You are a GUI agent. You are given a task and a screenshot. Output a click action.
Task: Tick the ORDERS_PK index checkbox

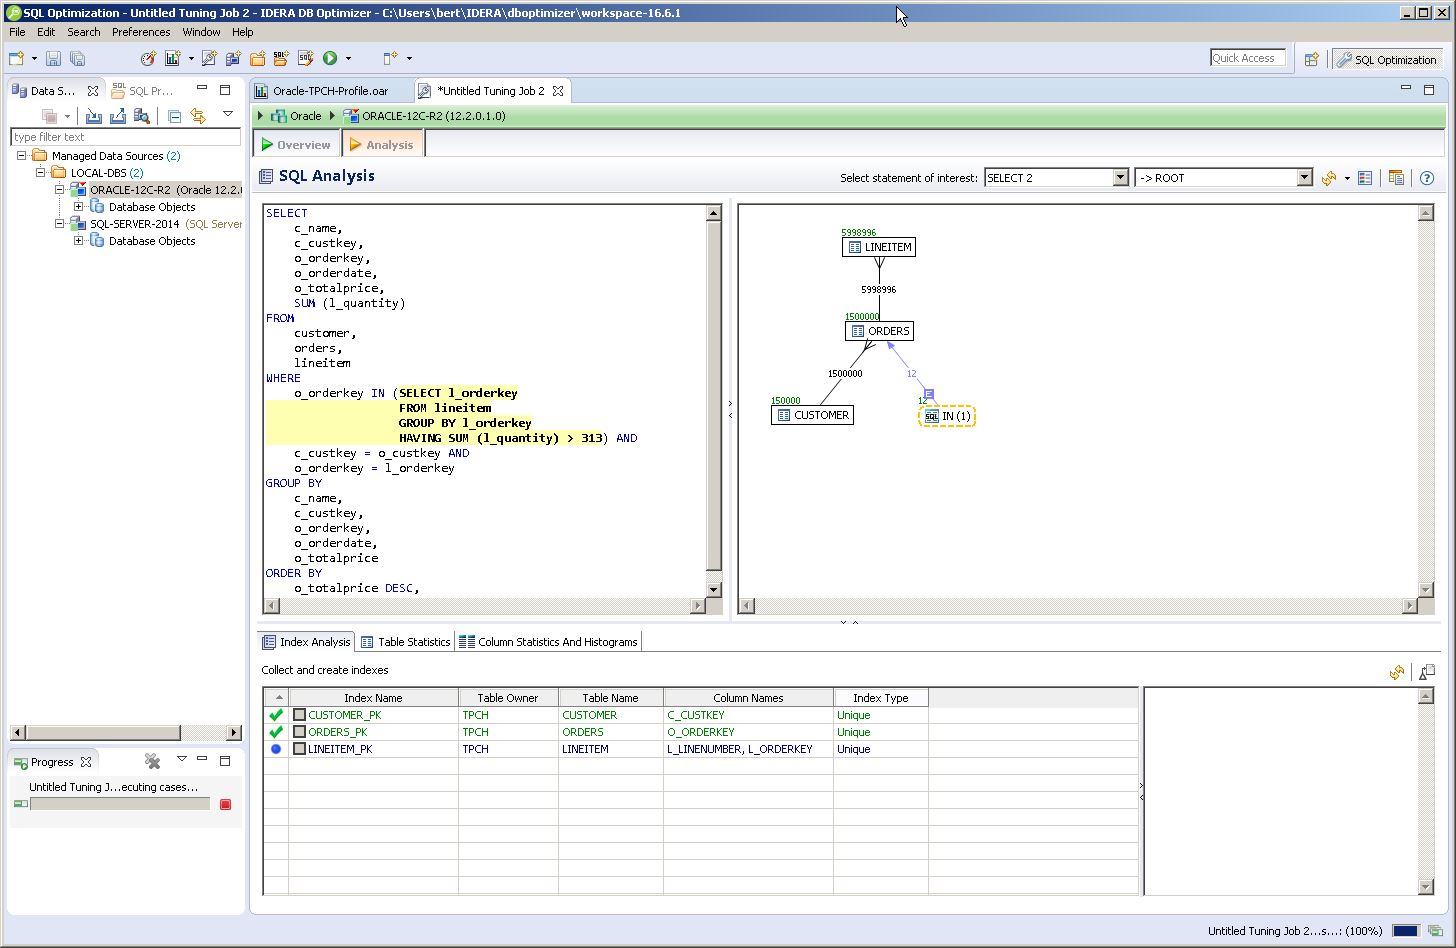point(299,732)
